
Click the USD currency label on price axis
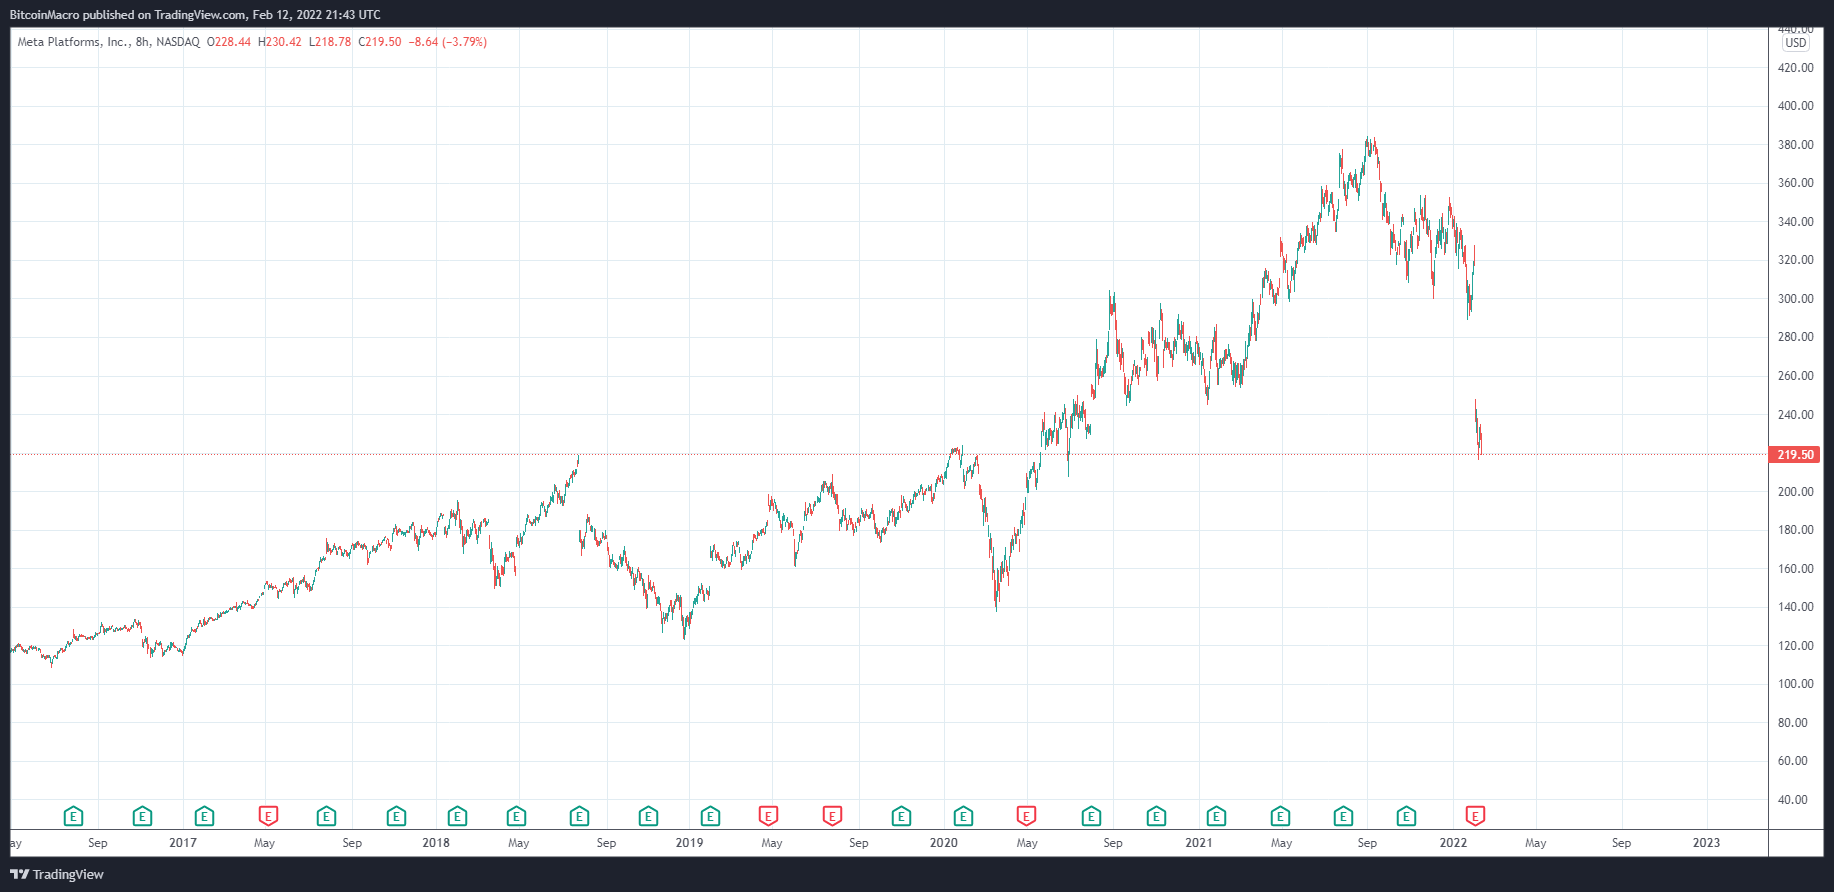click(x=1796, y=43)
